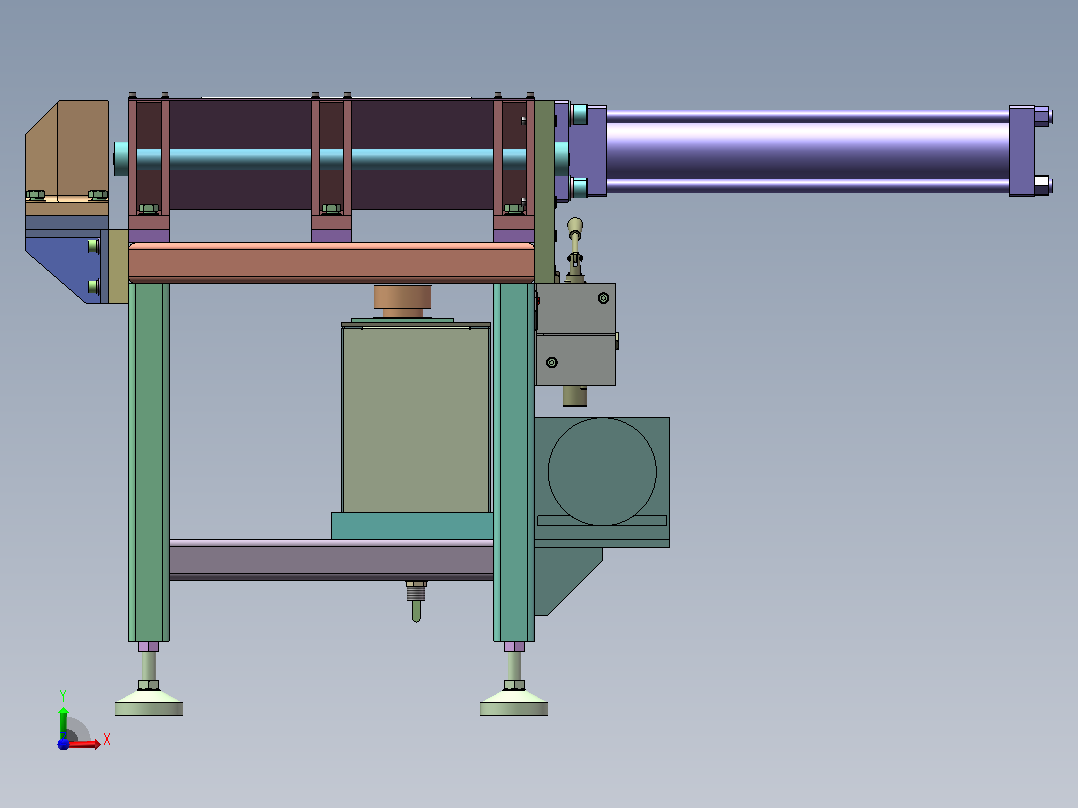Select the right green vertical leg
Viewport: 1078px width, 808px height.
click(514, 462)
